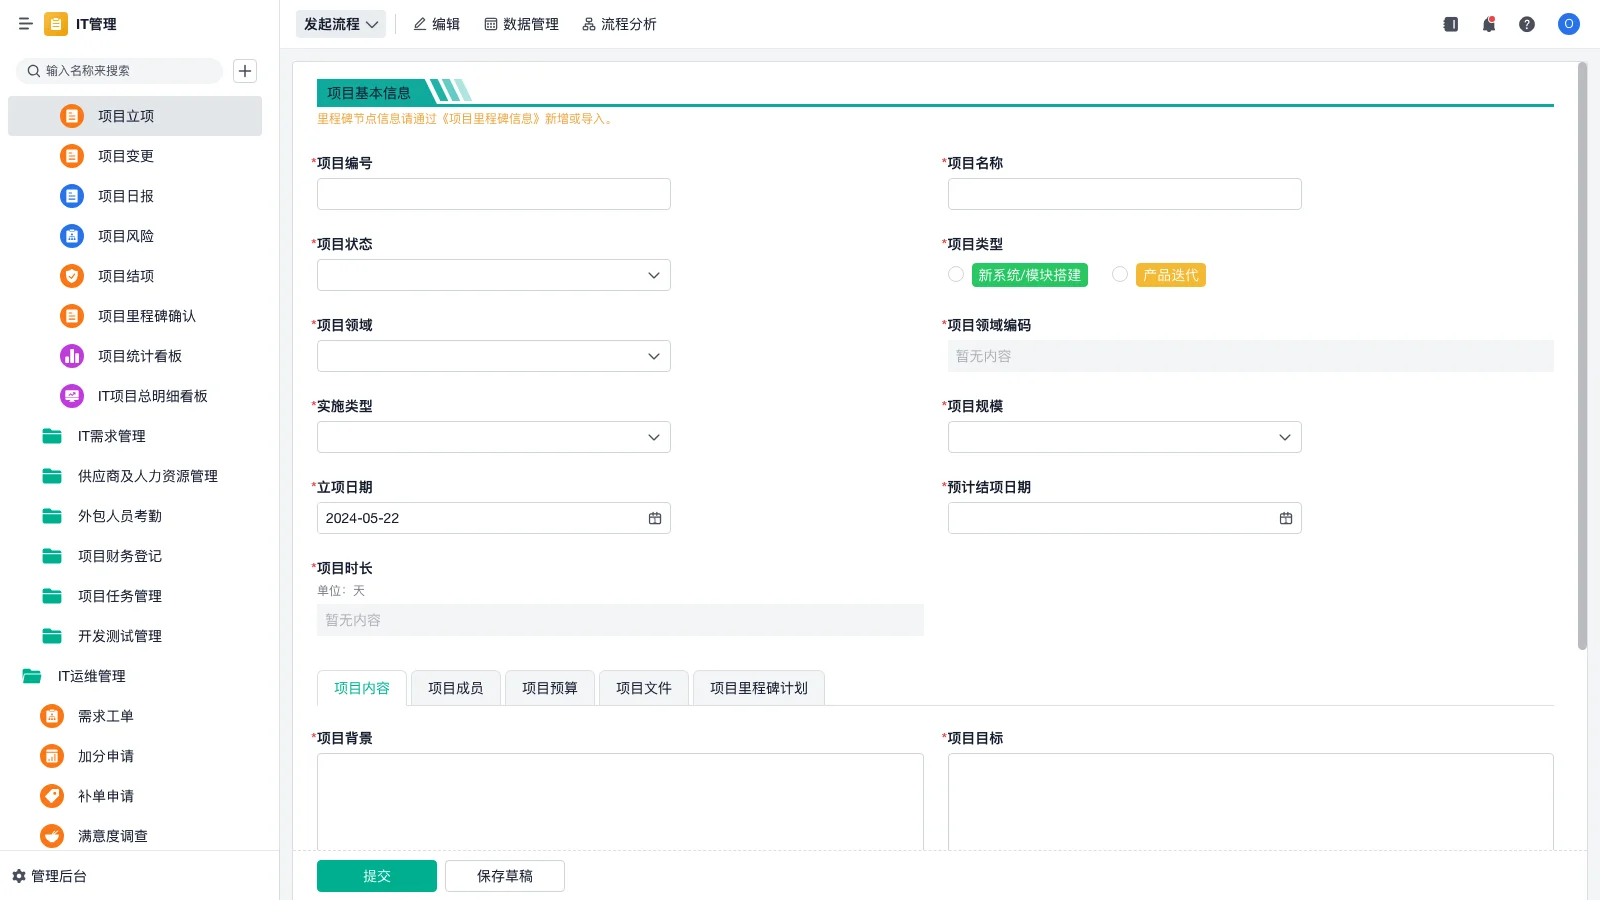The image size is (1600, 900).
Task: Open 需求工单 icon in sidebar
Action: (52, 716)
